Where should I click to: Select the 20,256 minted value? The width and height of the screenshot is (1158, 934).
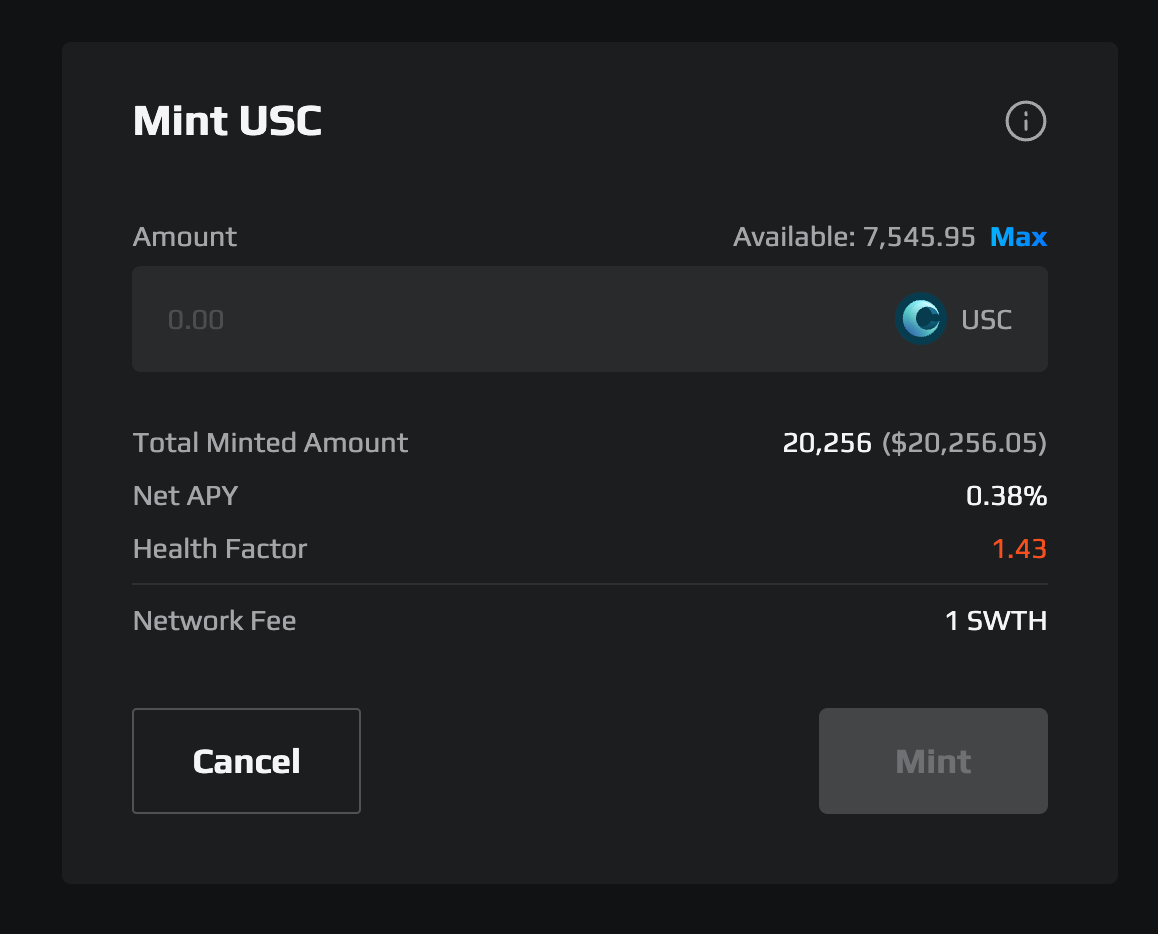827,443
